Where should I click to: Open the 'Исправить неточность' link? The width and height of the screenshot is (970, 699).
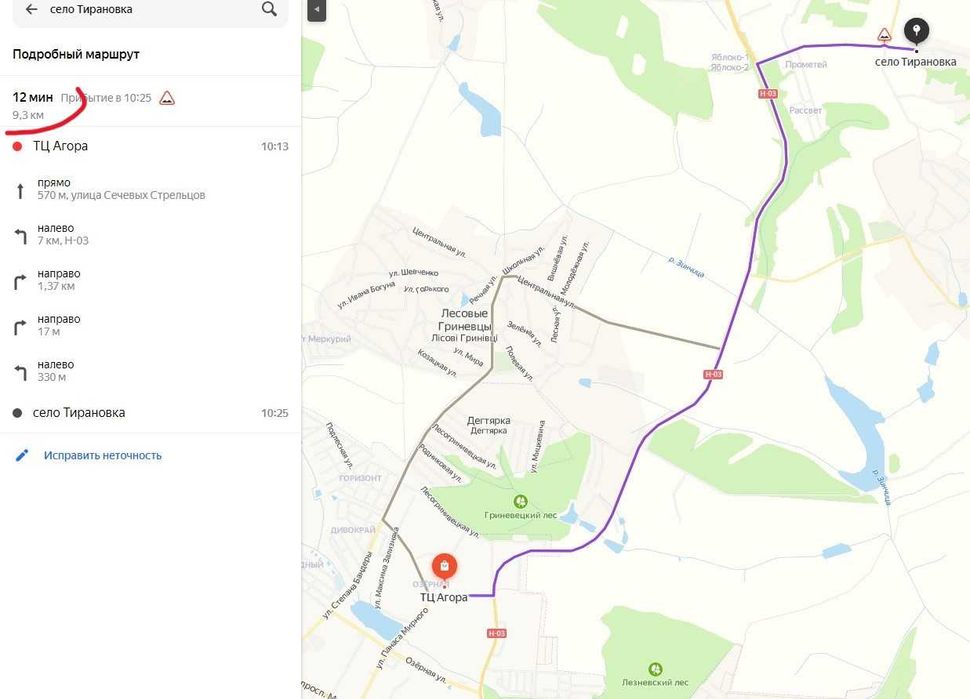tap(102, 455)
